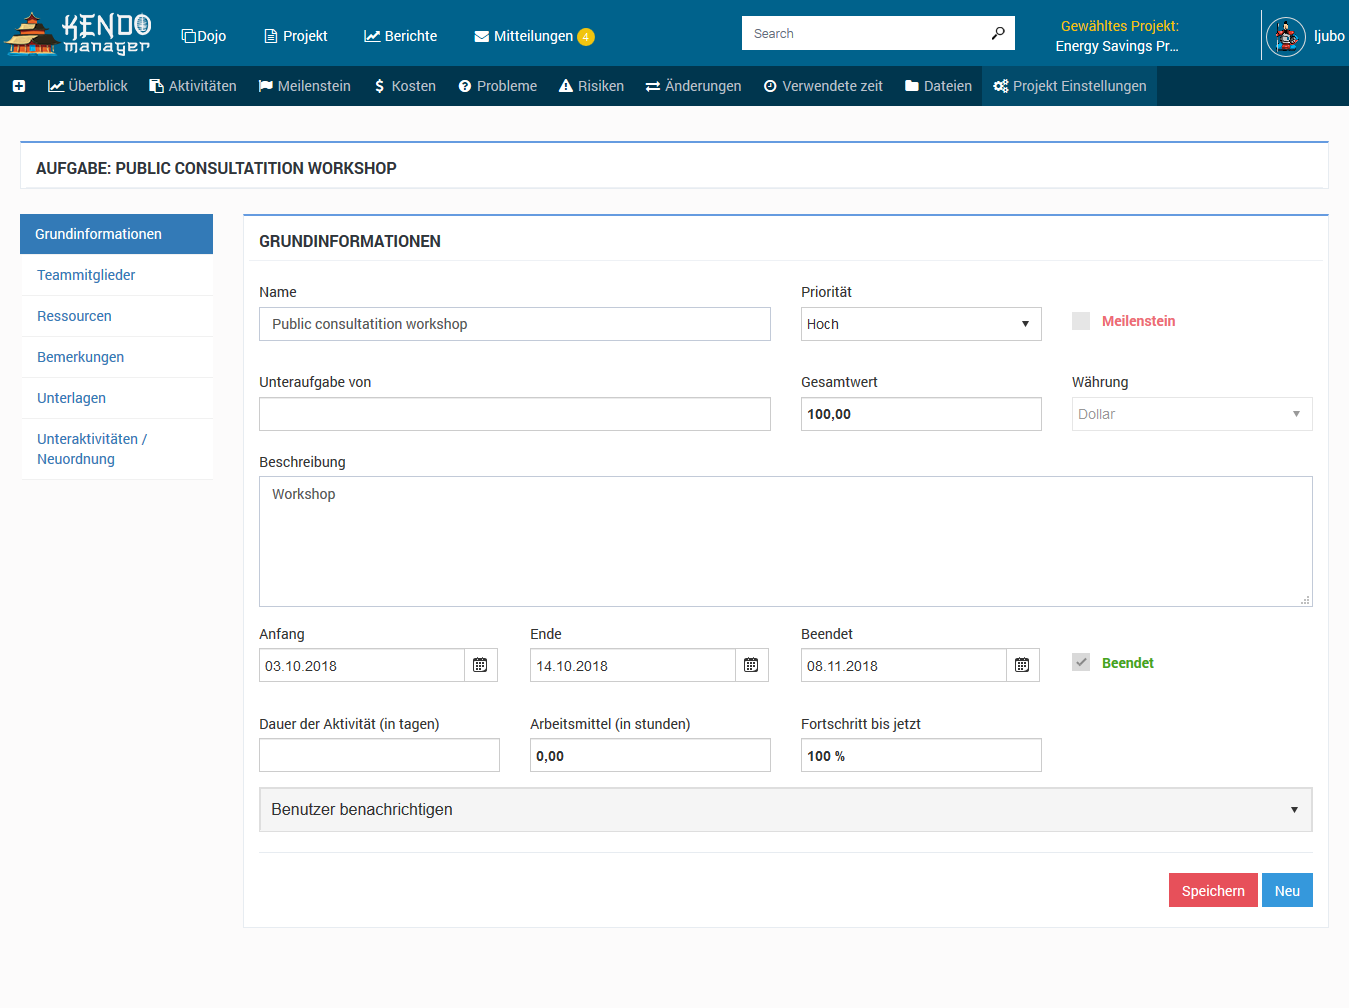Viewport: 1349px width, 1008px height.
Task: Click the Beschreibung text area
Action: tap(785, 541)
